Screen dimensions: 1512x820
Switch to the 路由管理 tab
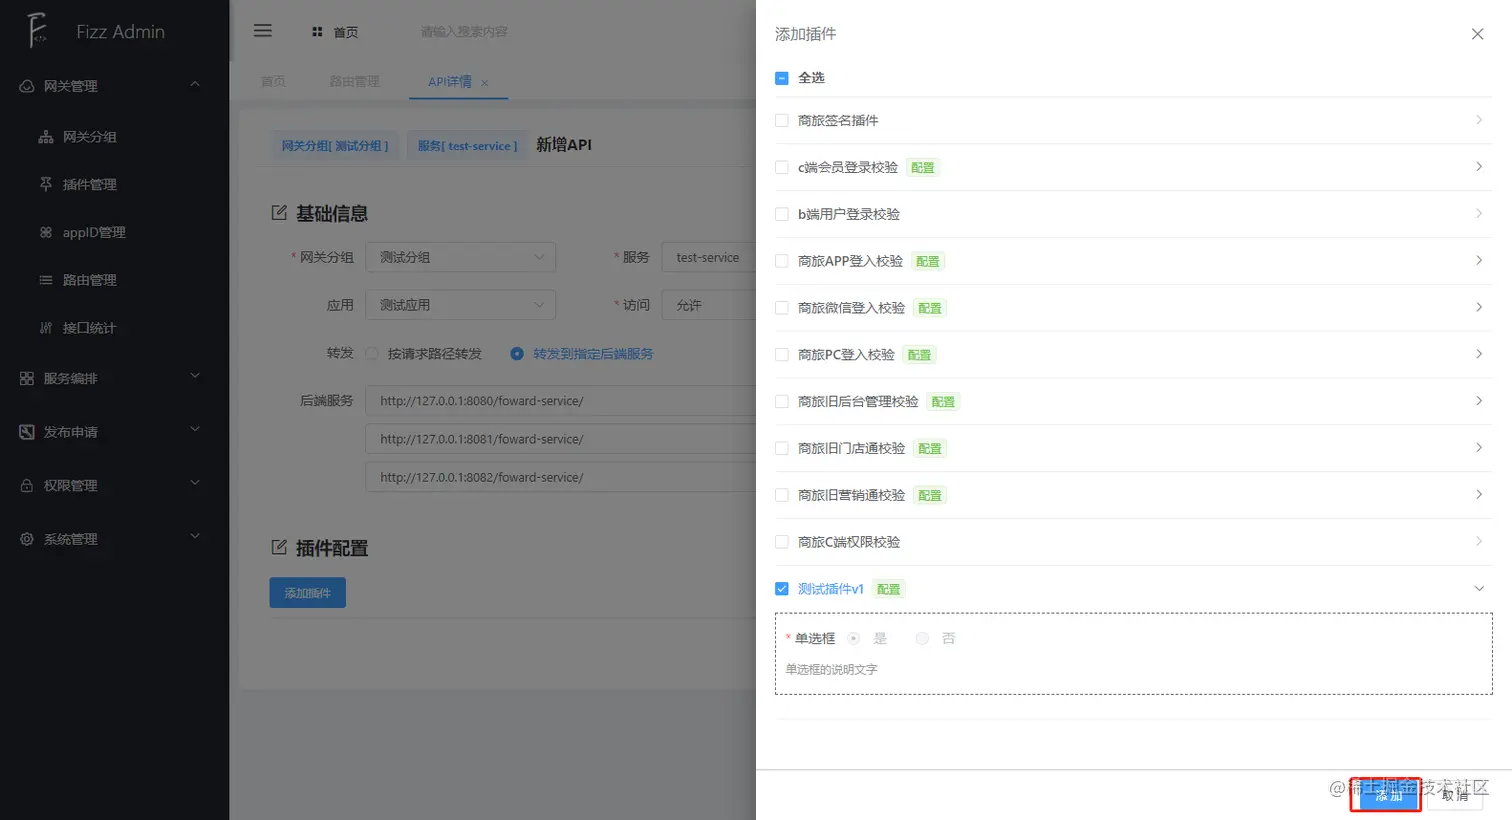tap(354, 82)
